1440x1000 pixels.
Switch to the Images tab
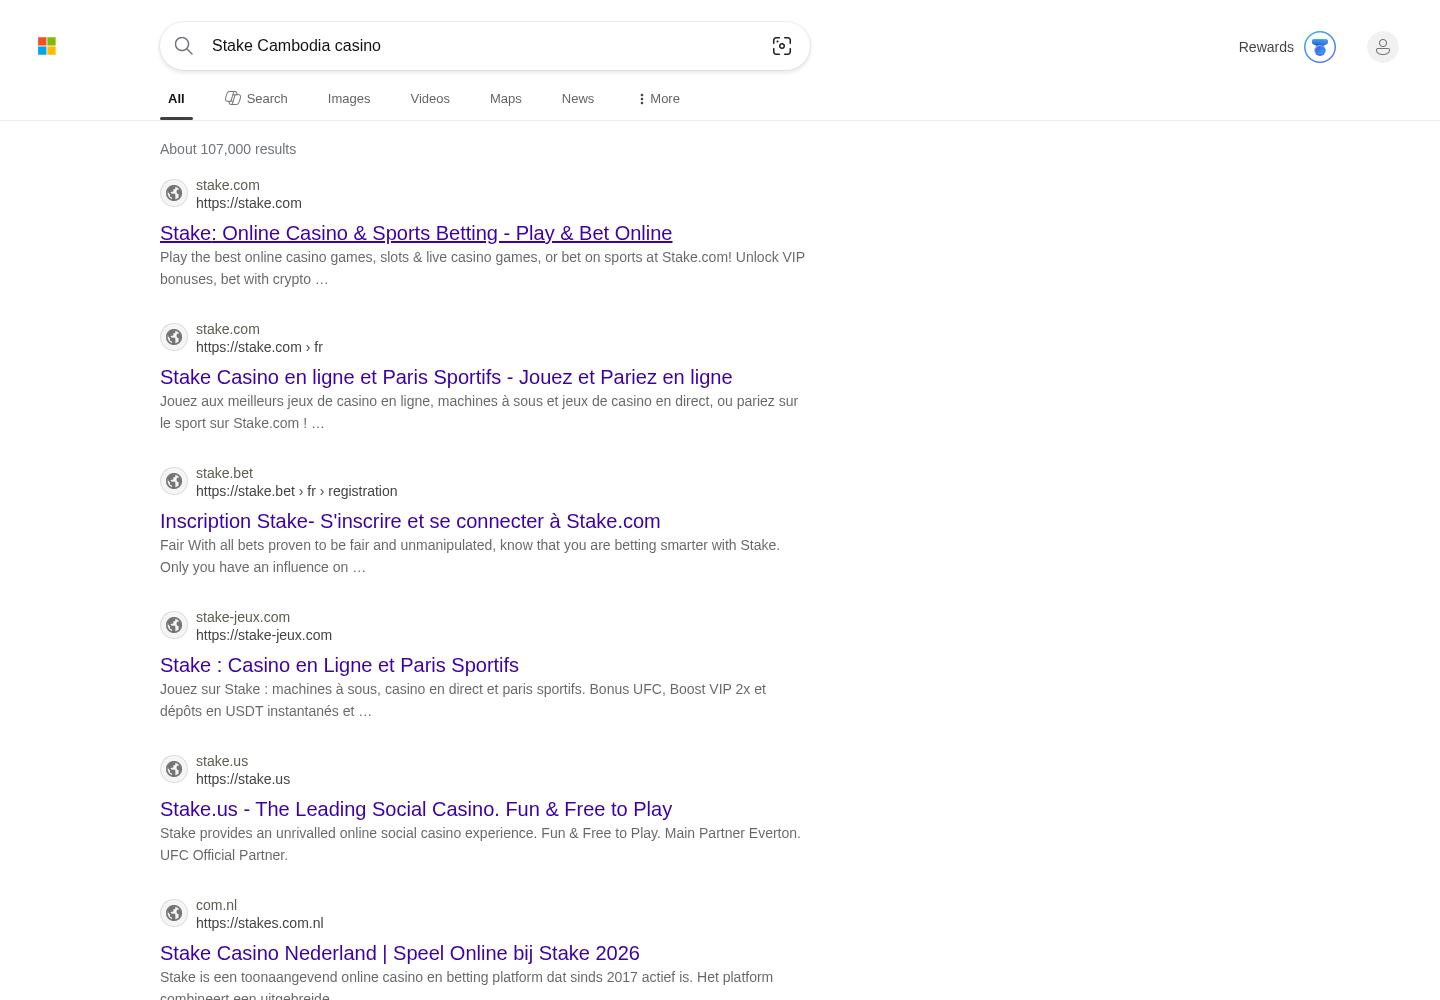349,99
